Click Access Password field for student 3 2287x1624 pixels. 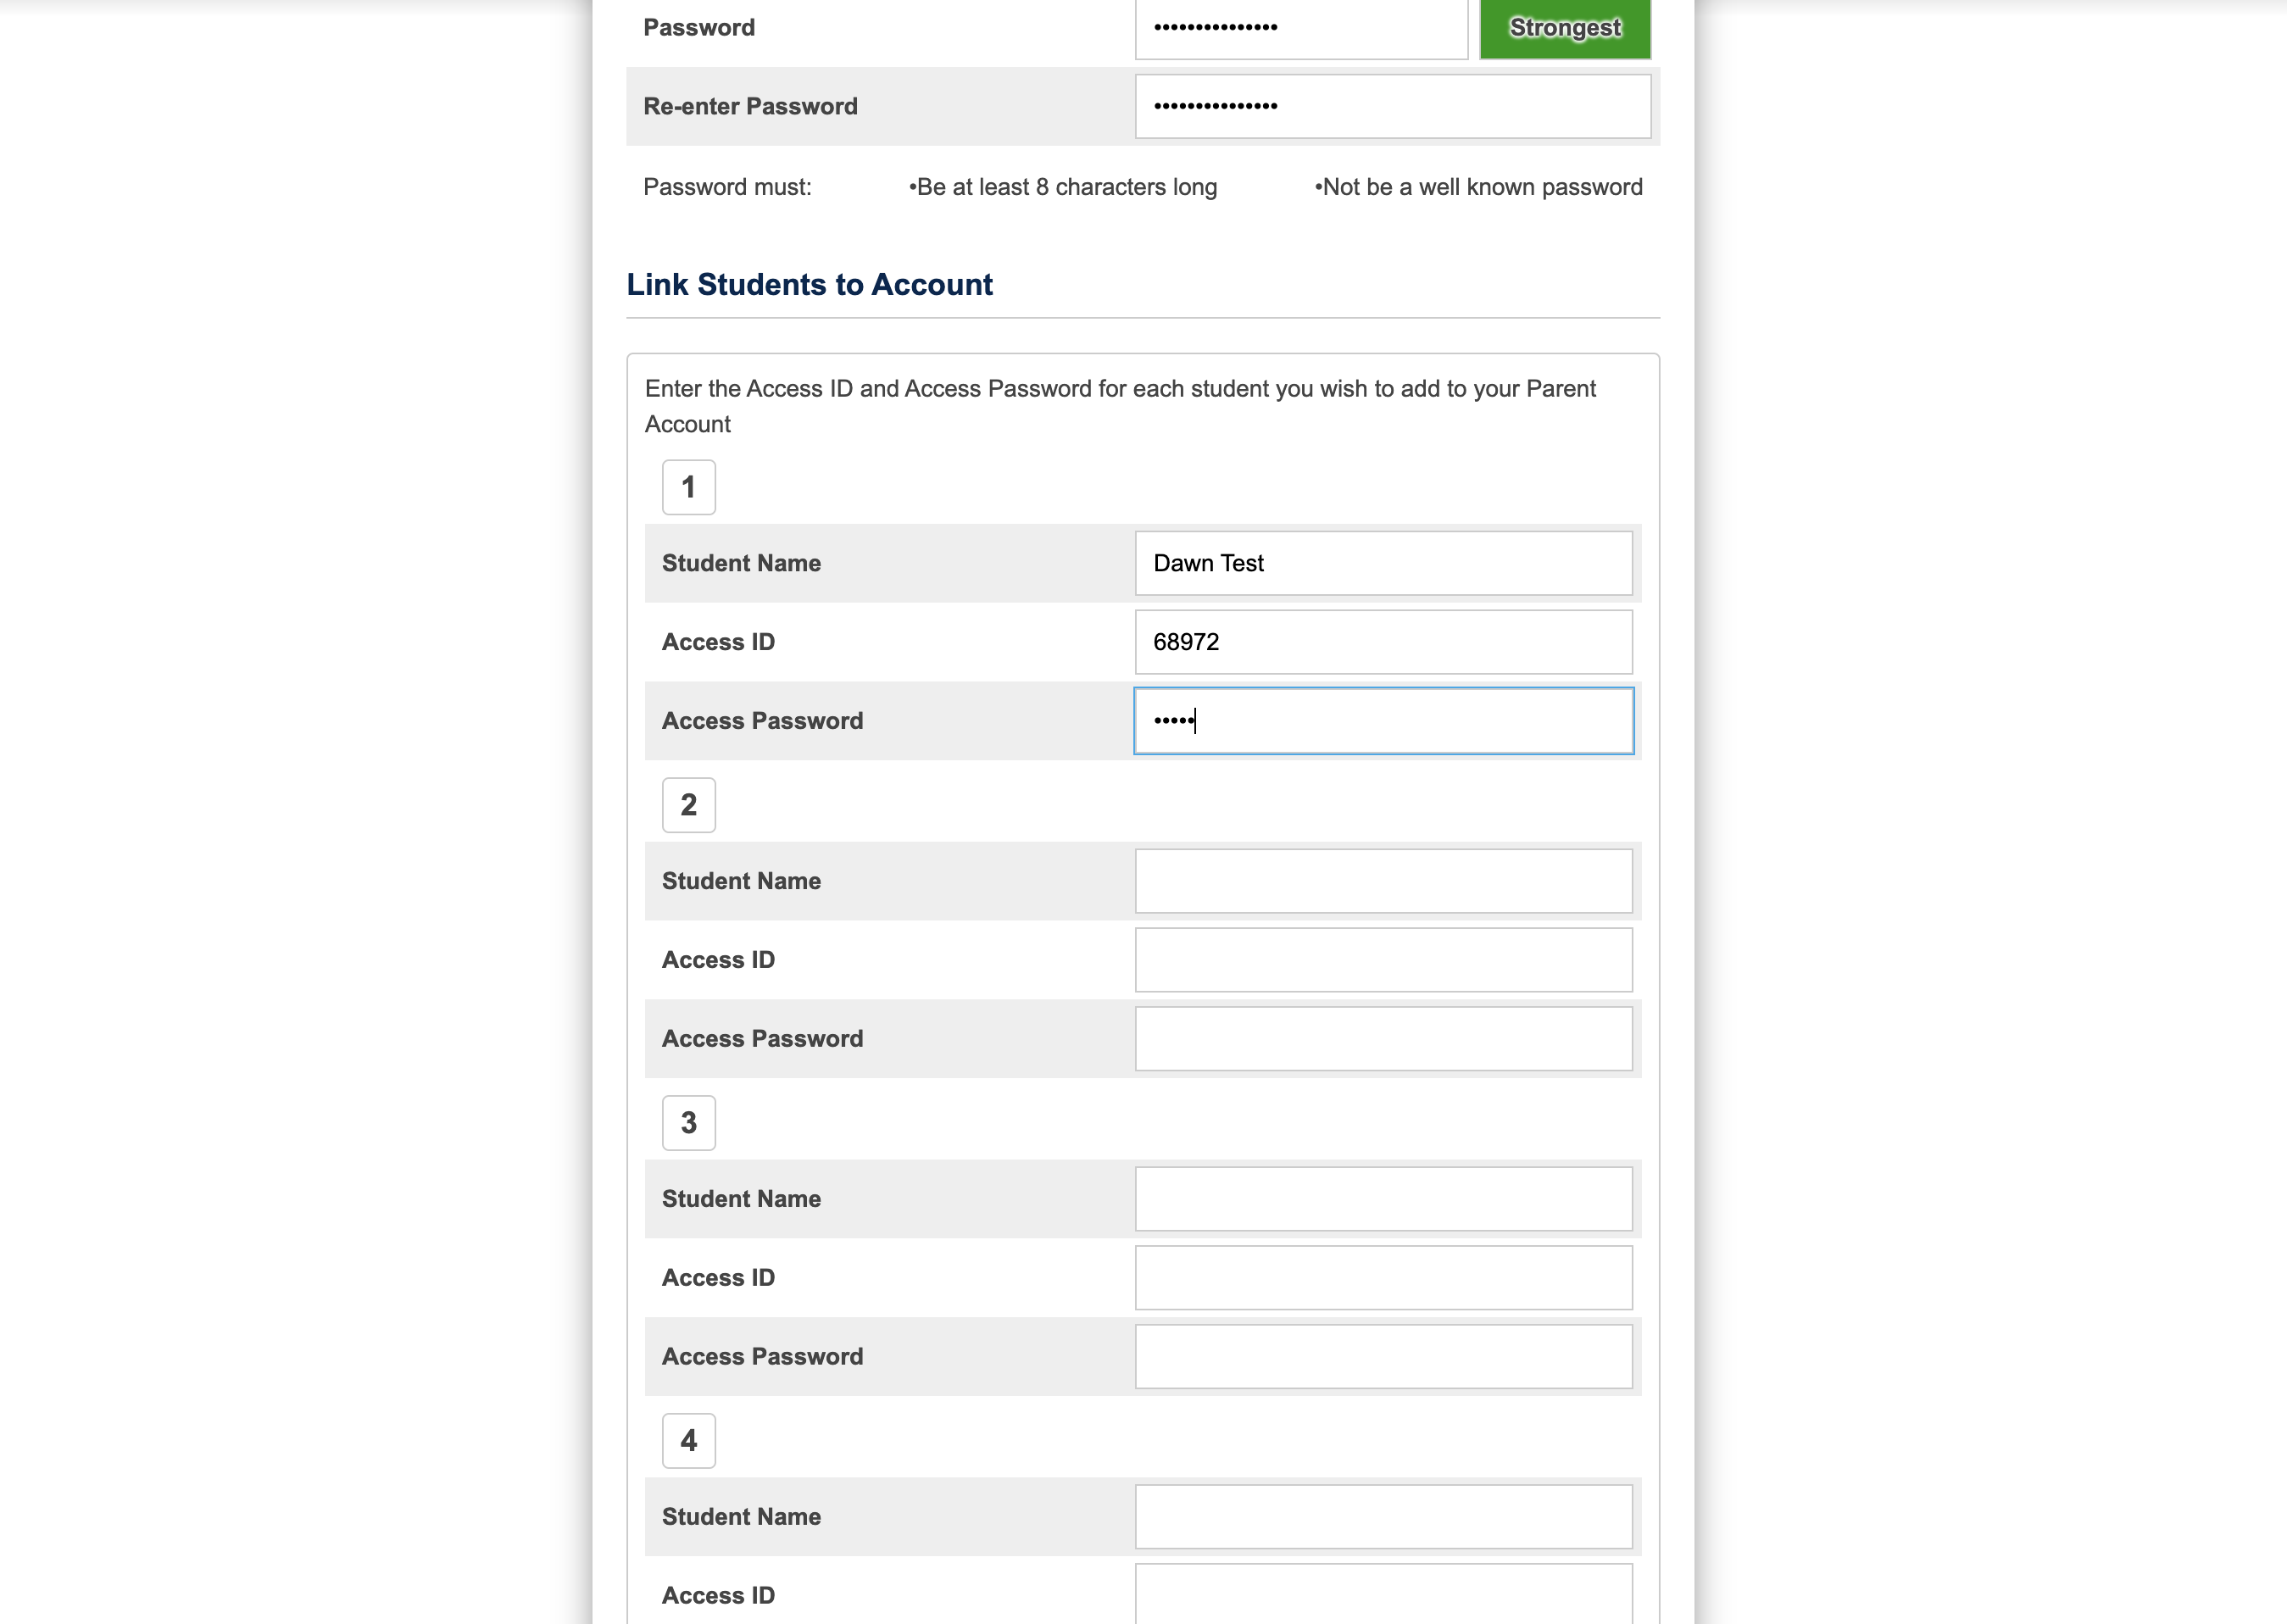click(1383, 1357)
